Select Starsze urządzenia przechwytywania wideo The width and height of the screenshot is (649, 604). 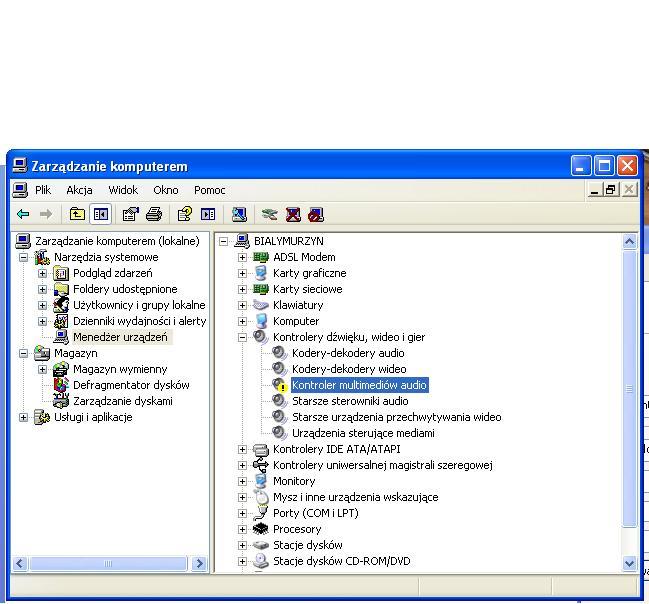(397, 417)
